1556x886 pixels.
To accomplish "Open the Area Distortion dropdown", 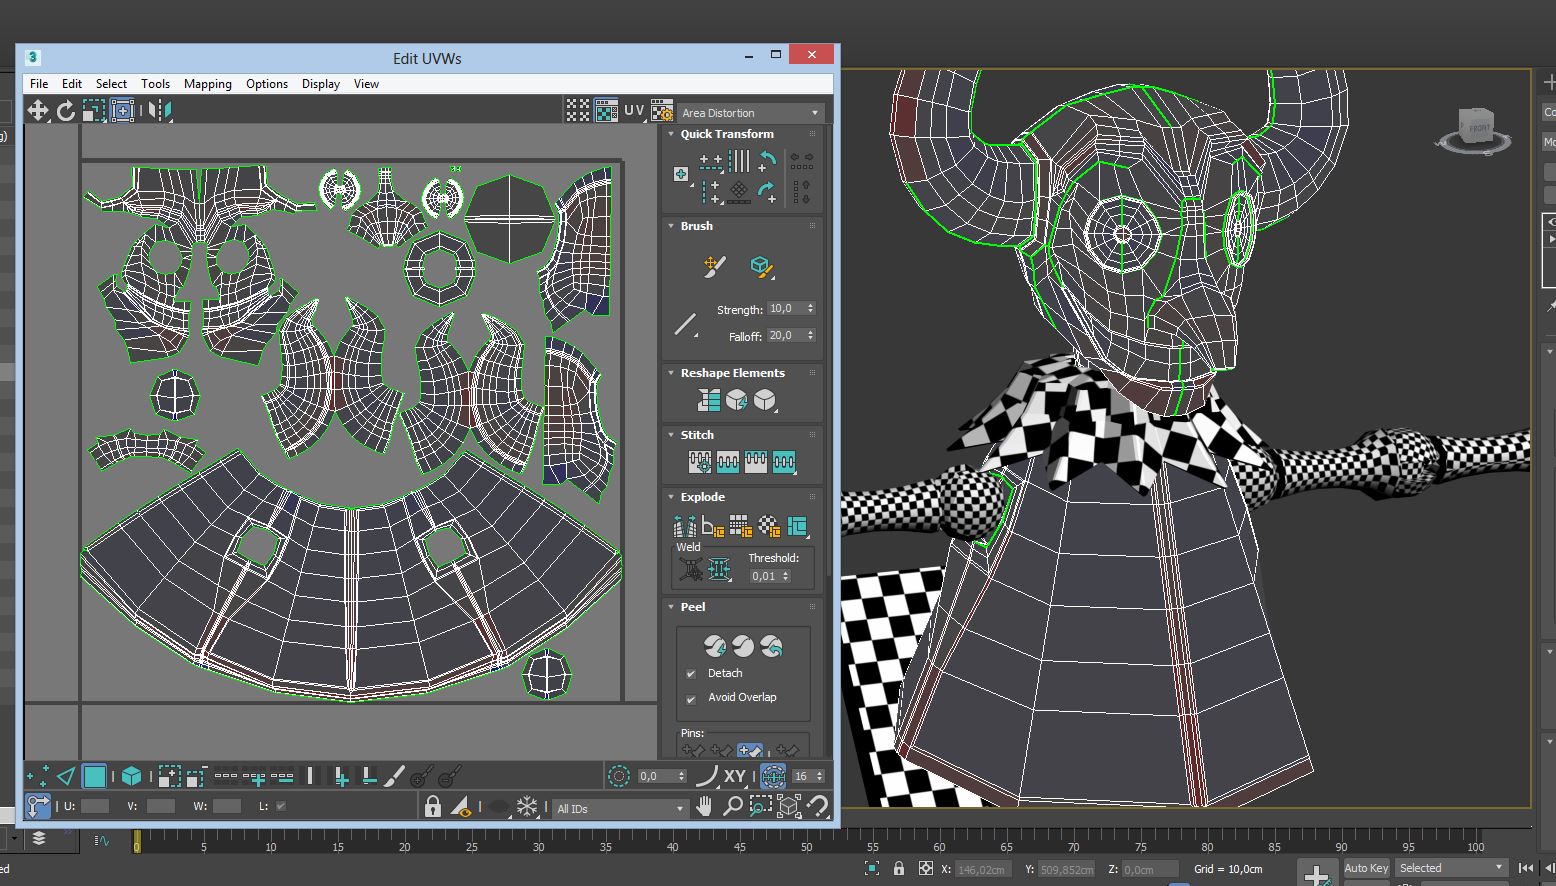I will click(x=750, y=113).
